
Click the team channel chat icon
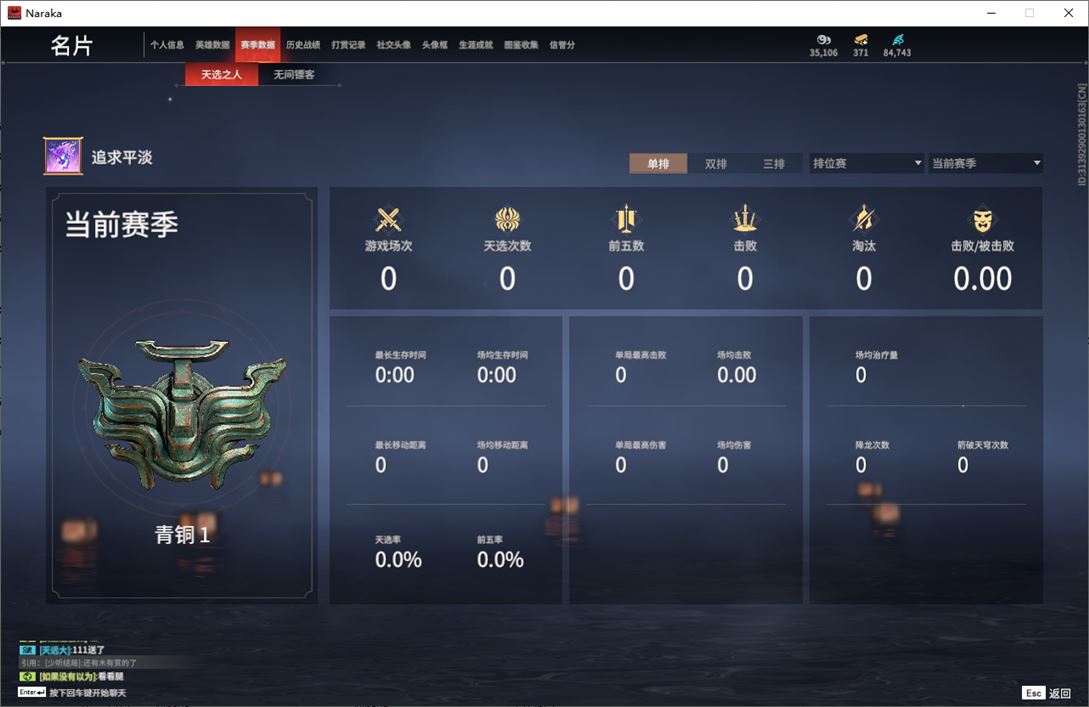pyautogui.click(x=27, y=649)
